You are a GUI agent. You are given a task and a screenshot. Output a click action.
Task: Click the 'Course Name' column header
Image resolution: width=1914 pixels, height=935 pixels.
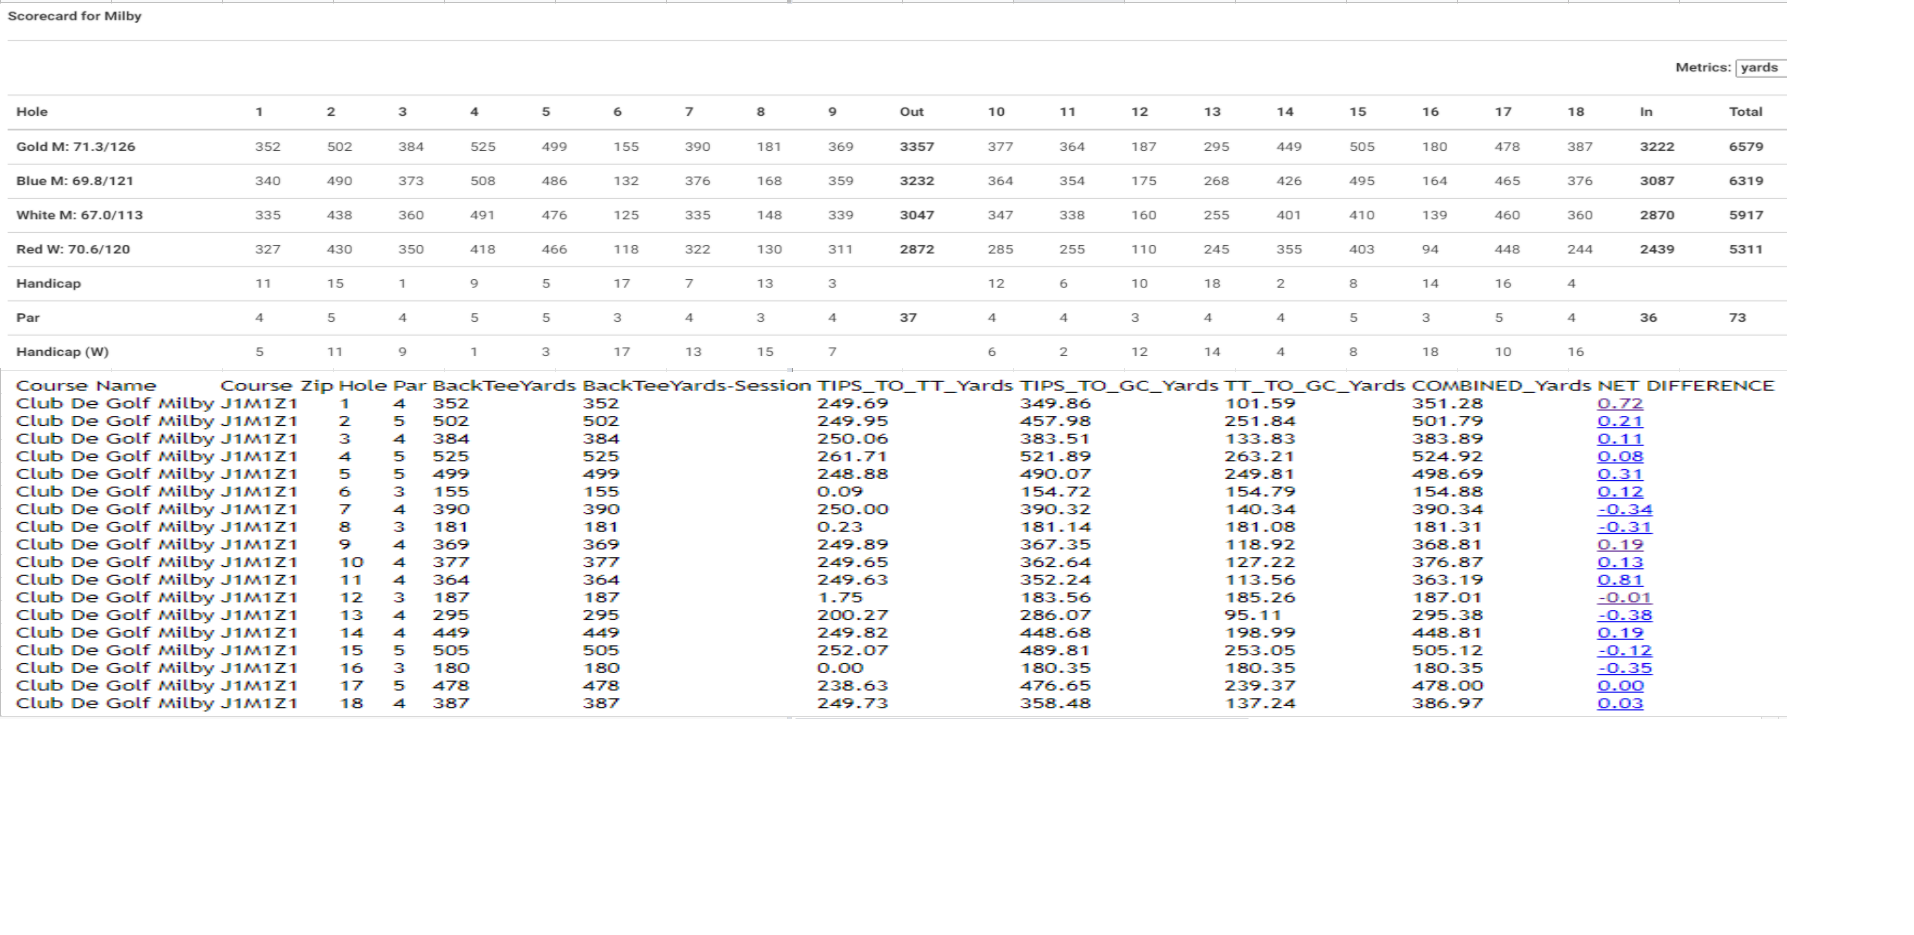pos(86,386)
